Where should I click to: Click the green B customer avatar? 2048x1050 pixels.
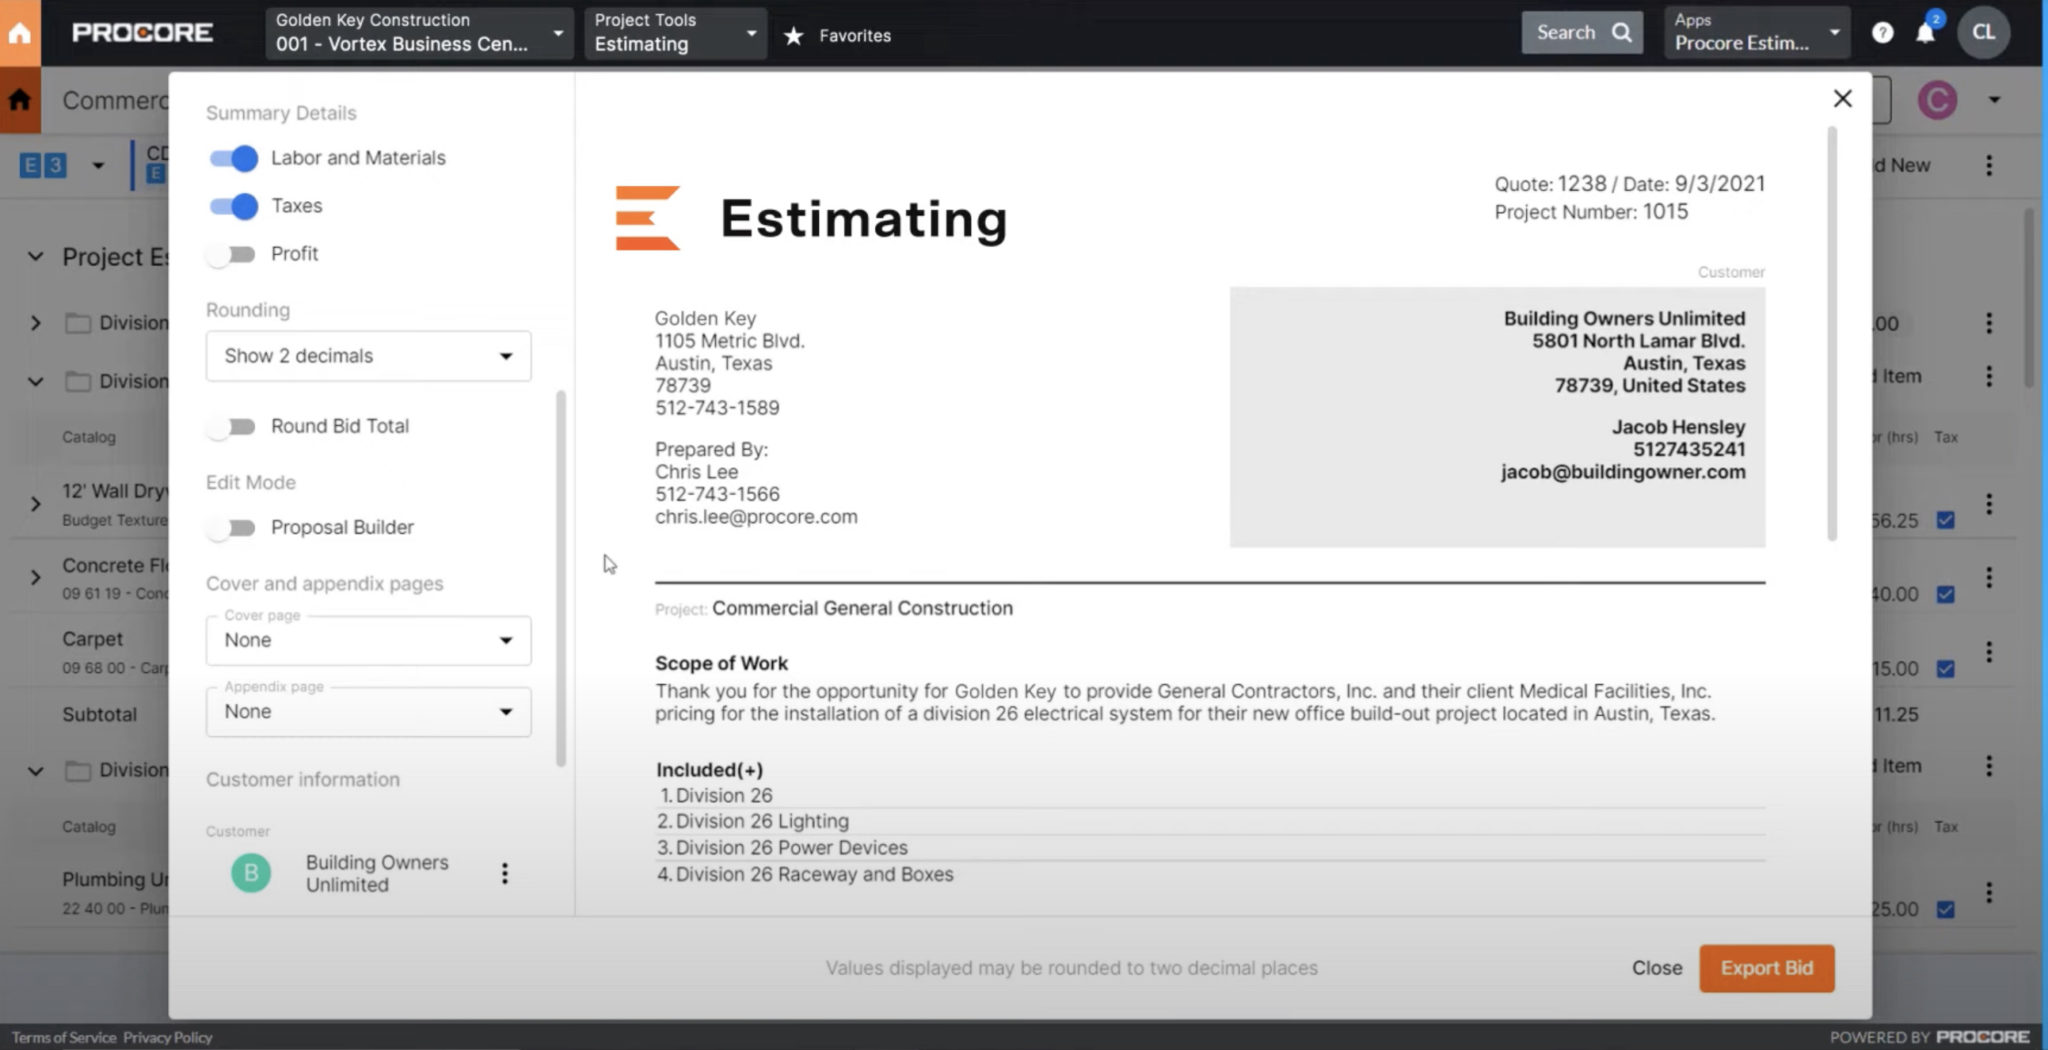pos(252,873)
